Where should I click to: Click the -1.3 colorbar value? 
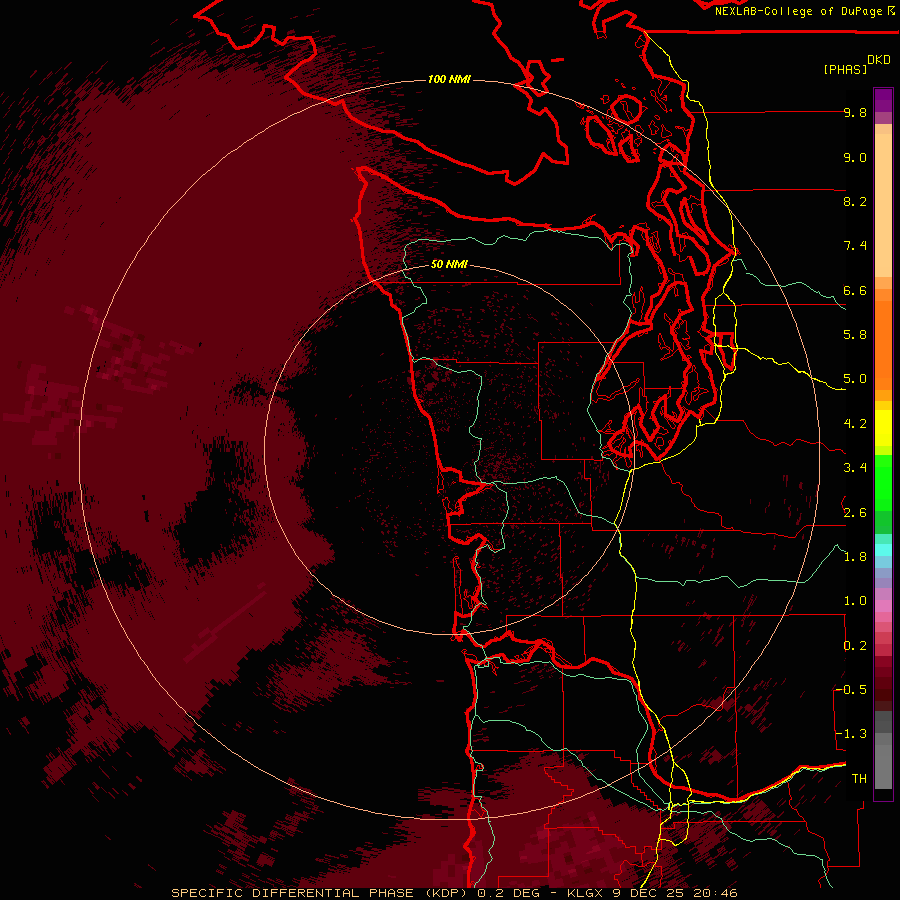pyautogui.click(x=851, y=734)
